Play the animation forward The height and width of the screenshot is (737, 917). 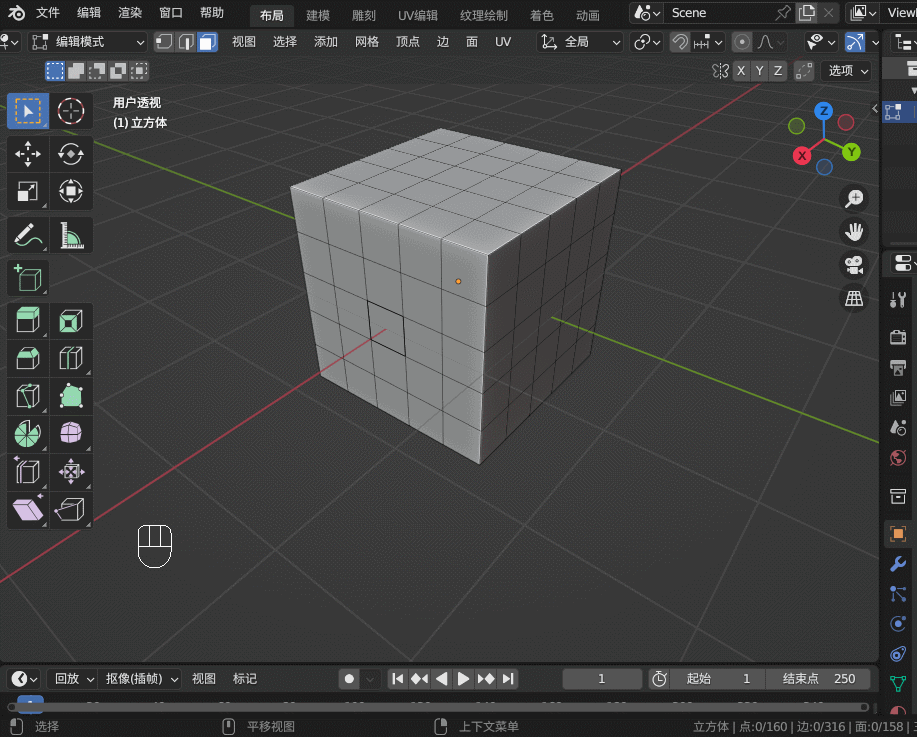[x=463, y=679]
